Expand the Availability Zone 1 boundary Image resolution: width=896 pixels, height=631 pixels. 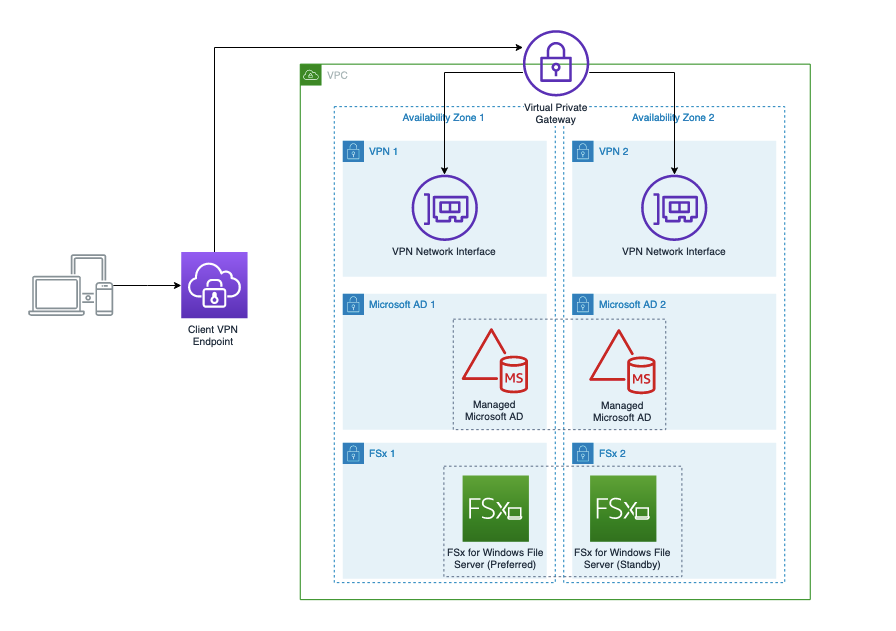(443, 117)
